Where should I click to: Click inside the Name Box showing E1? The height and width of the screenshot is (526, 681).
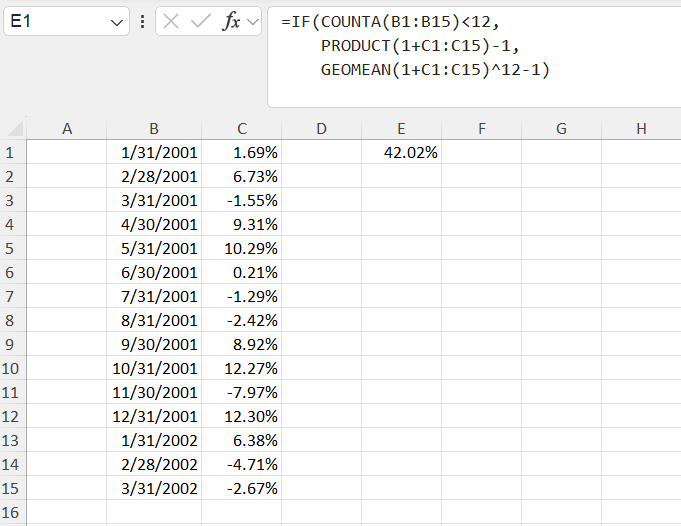pos(55,21)
